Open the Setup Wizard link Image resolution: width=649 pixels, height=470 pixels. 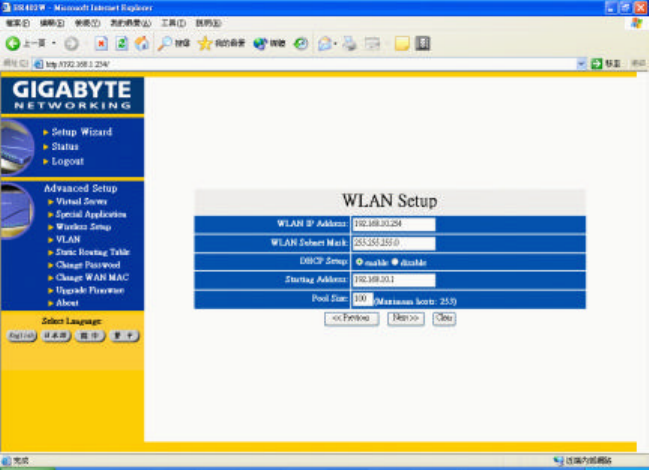click(x=82, y=132)
